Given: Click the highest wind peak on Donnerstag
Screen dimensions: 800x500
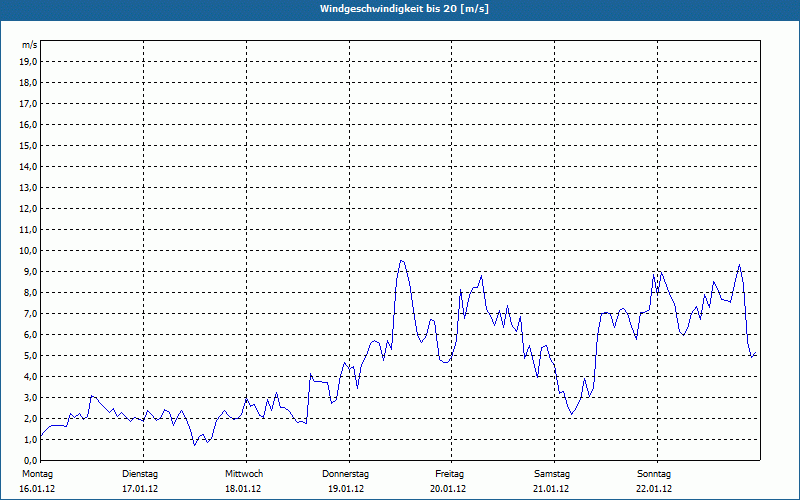Looking at the screenshot, I should (402, 261).
